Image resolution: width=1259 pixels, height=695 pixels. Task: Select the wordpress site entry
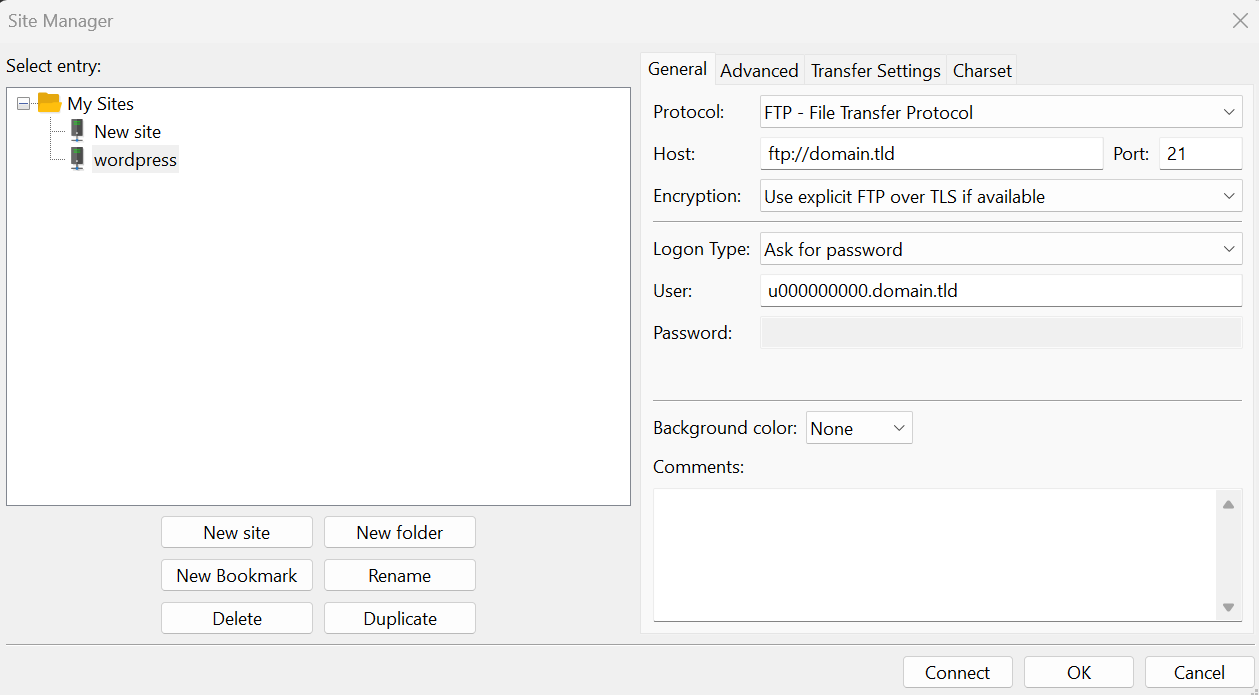click(135, 158)
